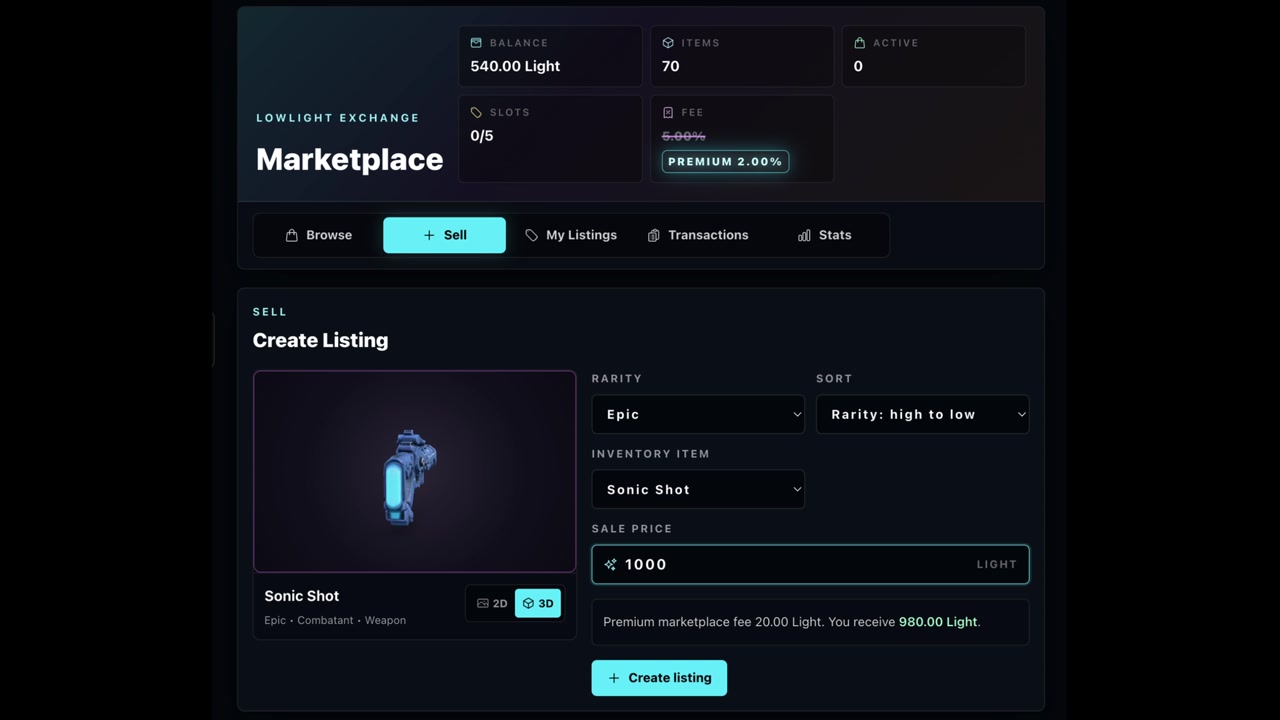Open the My Listings tab
The image size is (1280, 720).
571,235
